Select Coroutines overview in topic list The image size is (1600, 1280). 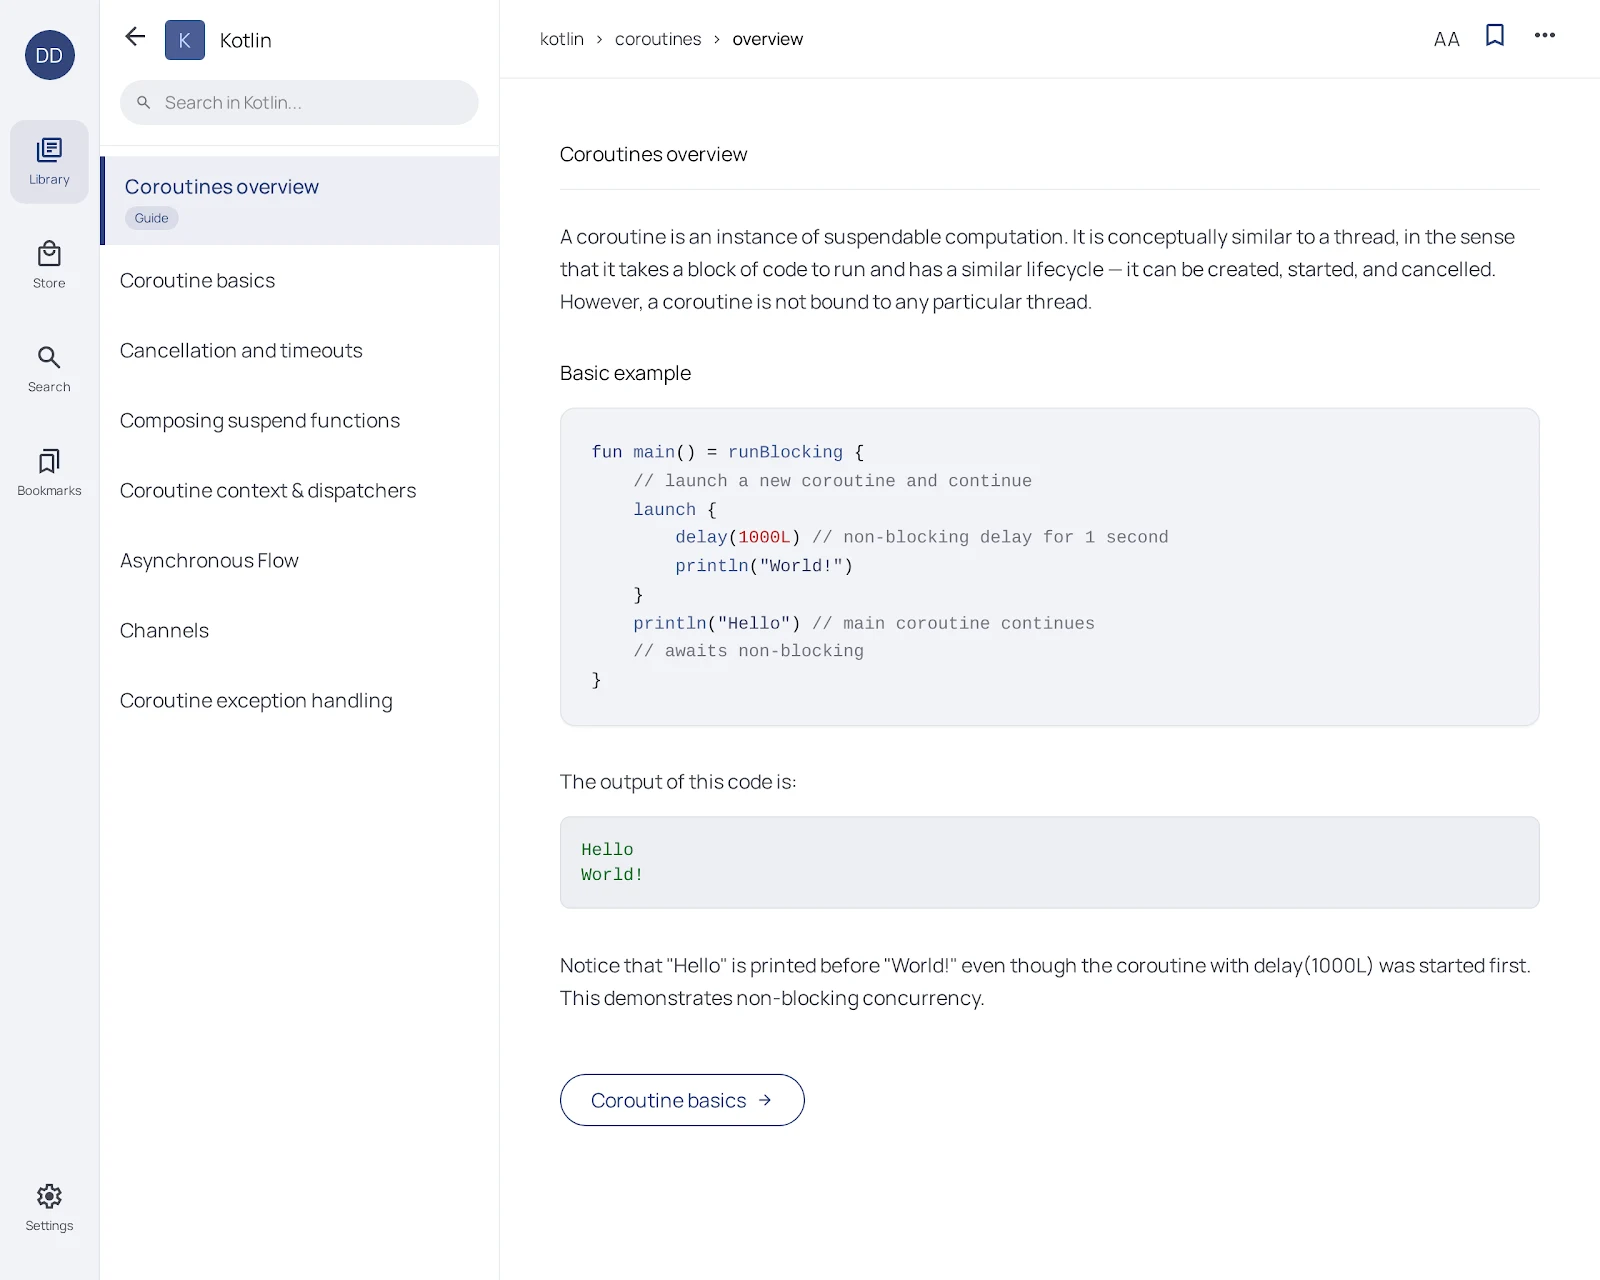click(300, 200)
